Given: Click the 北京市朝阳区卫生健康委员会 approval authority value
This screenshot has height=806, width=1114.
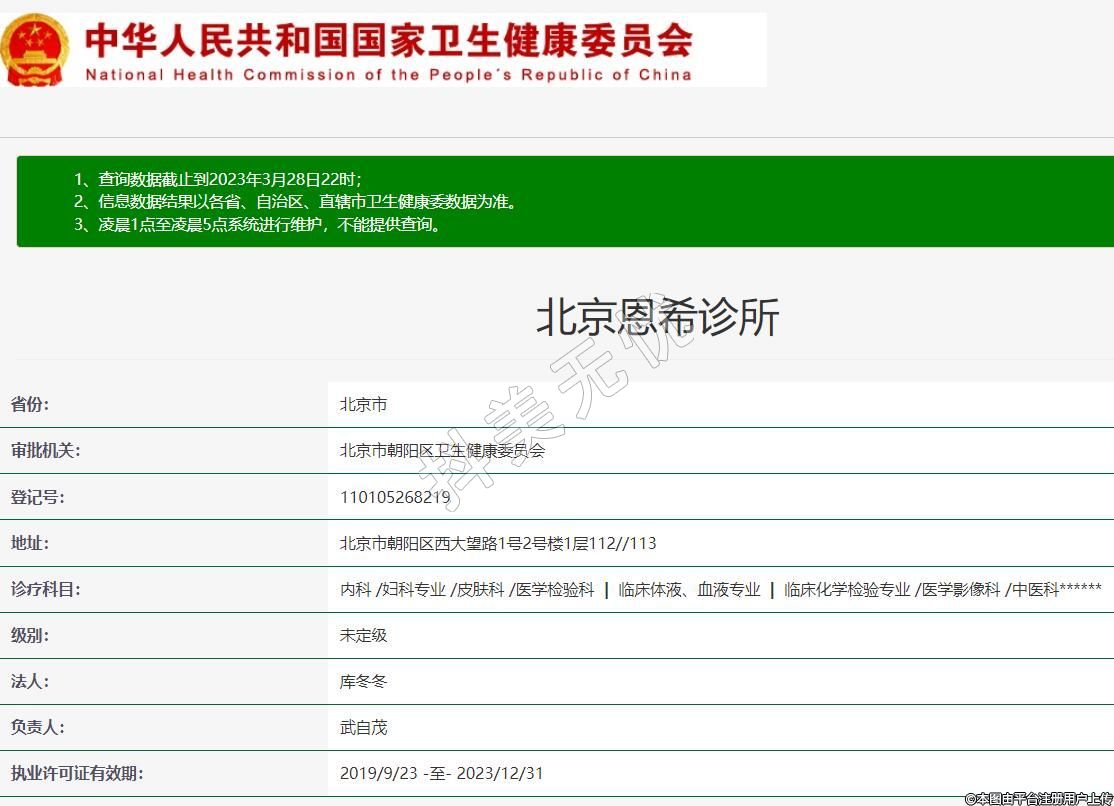Looking at the screenshot, I should (x=442, y=451).
